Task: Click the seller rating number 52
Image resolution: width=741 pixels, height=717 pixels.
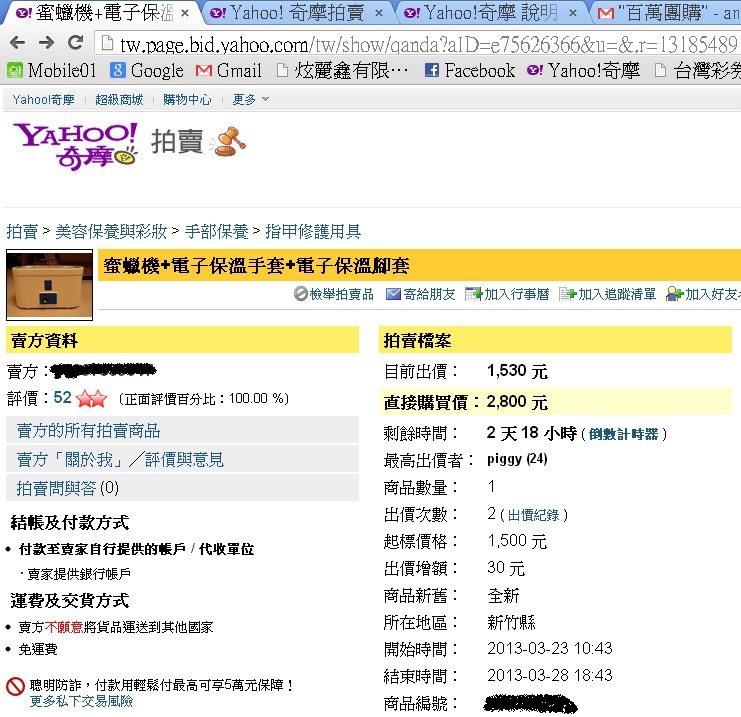Action: tap(62, 397)
